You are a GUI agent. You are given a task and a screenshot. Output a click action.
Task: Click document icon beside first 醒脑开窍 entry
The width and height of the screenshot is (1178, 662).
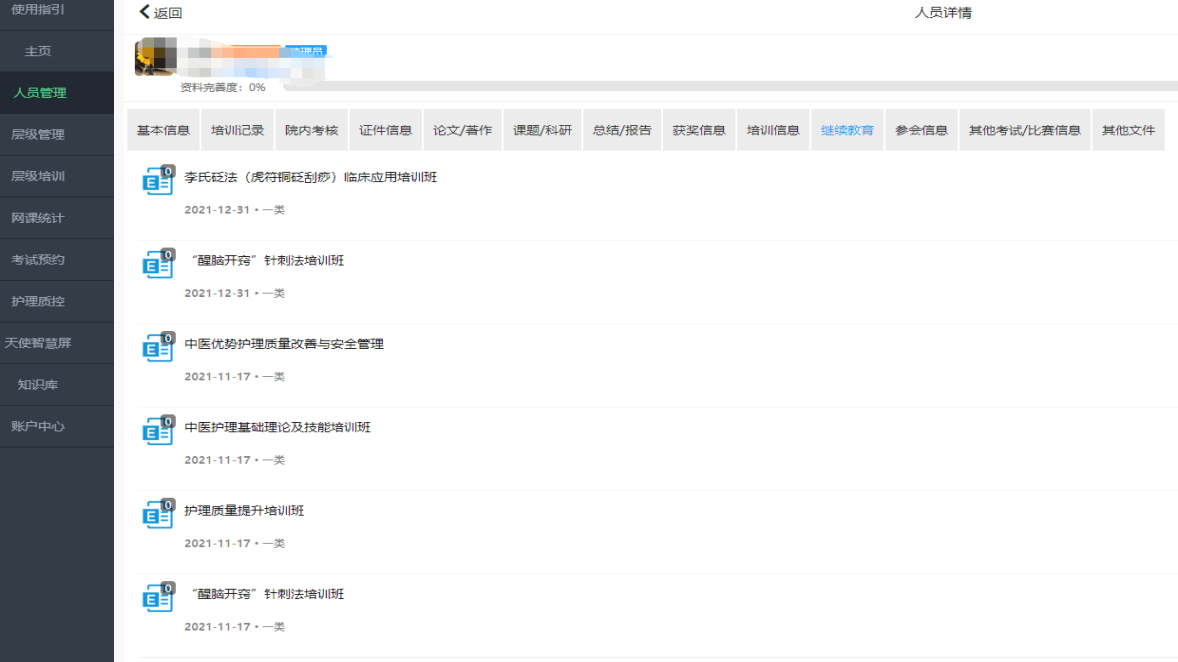coord(157,265)
